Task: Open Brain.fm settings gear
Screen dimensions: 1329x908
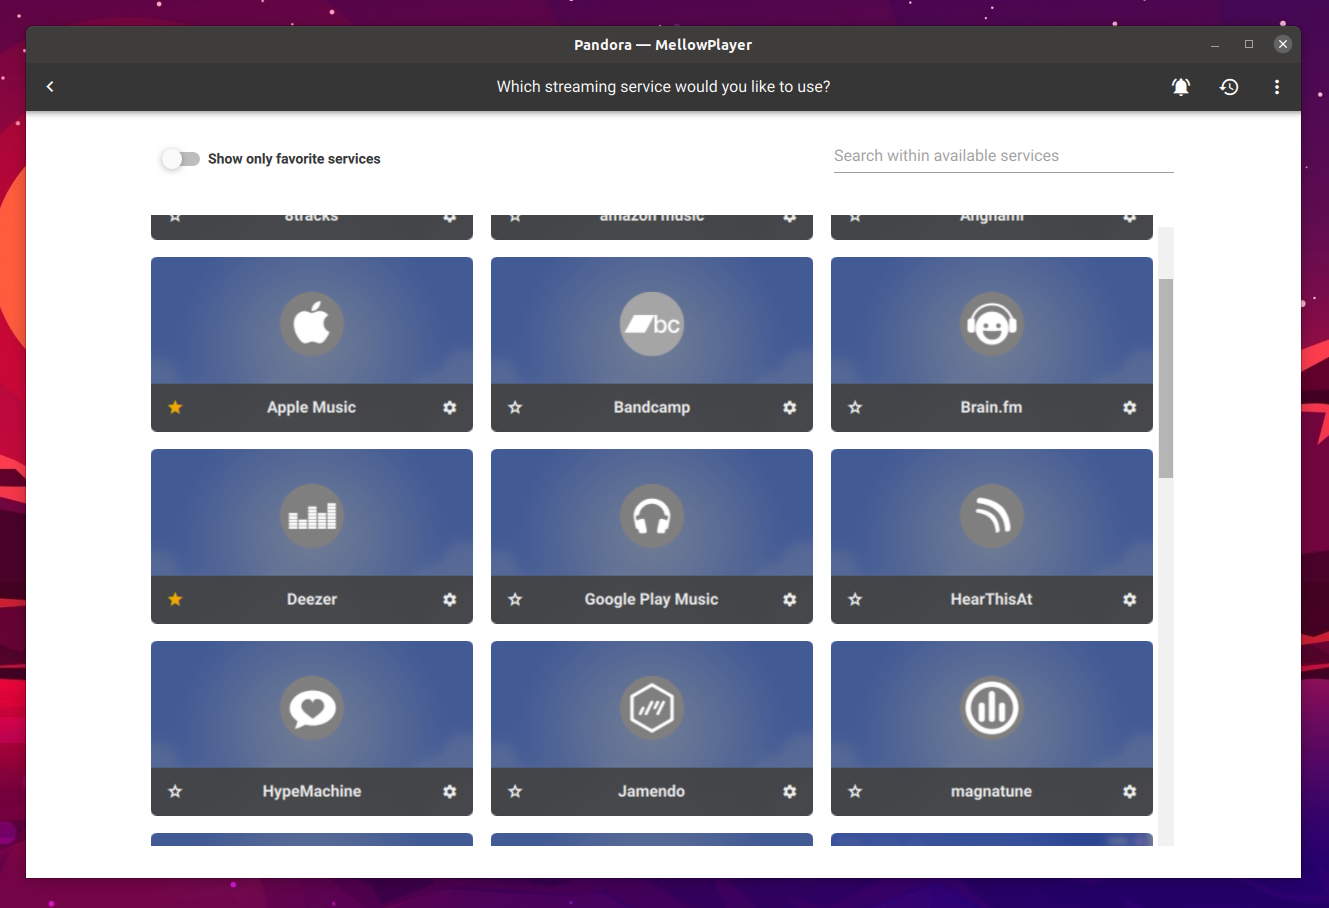Action: [x=1130, y=407]
